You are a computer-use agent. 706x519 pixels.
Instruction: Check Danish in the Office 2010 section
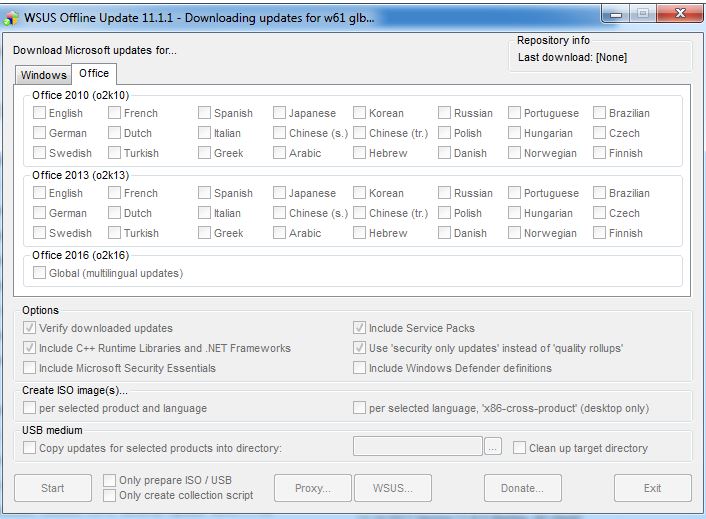click(444, 153)
